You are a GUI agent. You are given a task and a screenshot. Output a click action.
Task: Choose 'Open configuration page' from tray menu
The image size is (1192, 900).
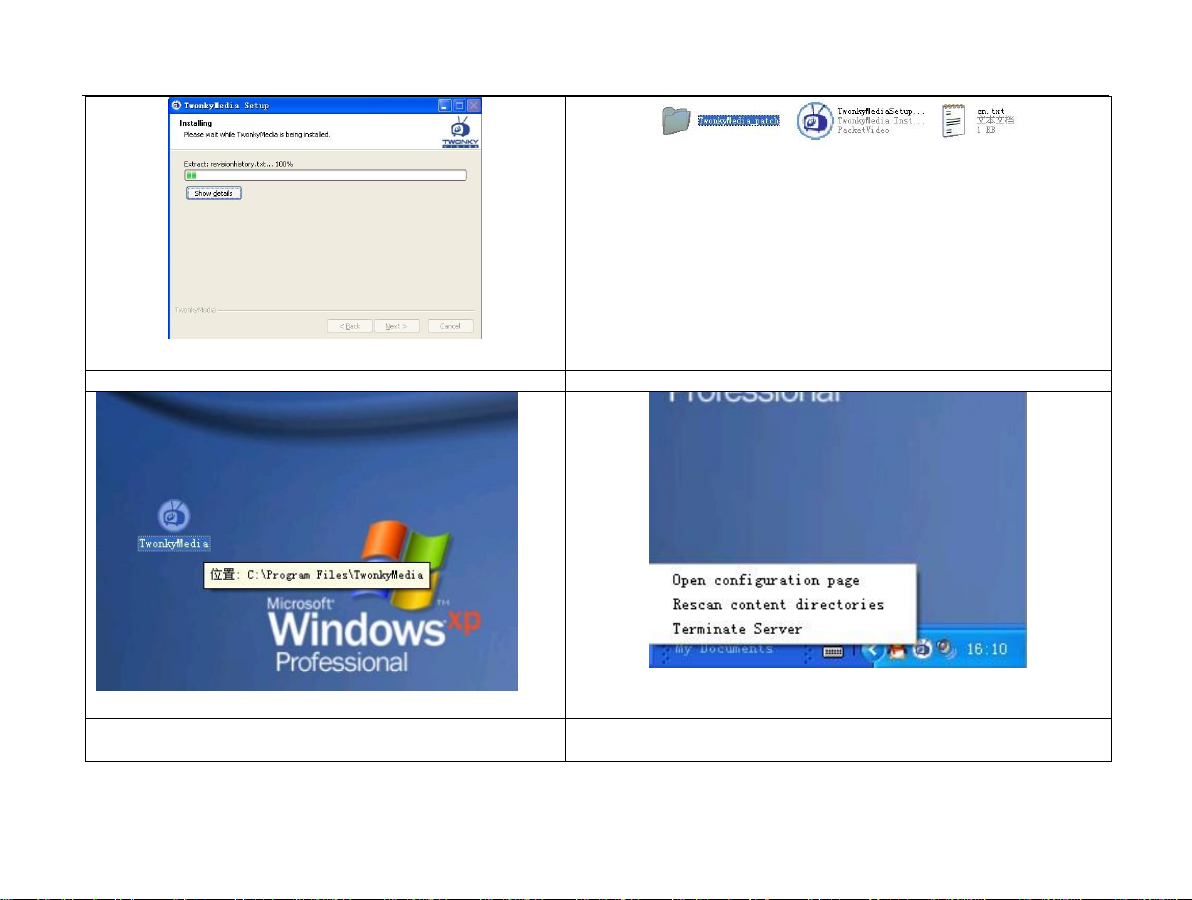tap(766, 581)
